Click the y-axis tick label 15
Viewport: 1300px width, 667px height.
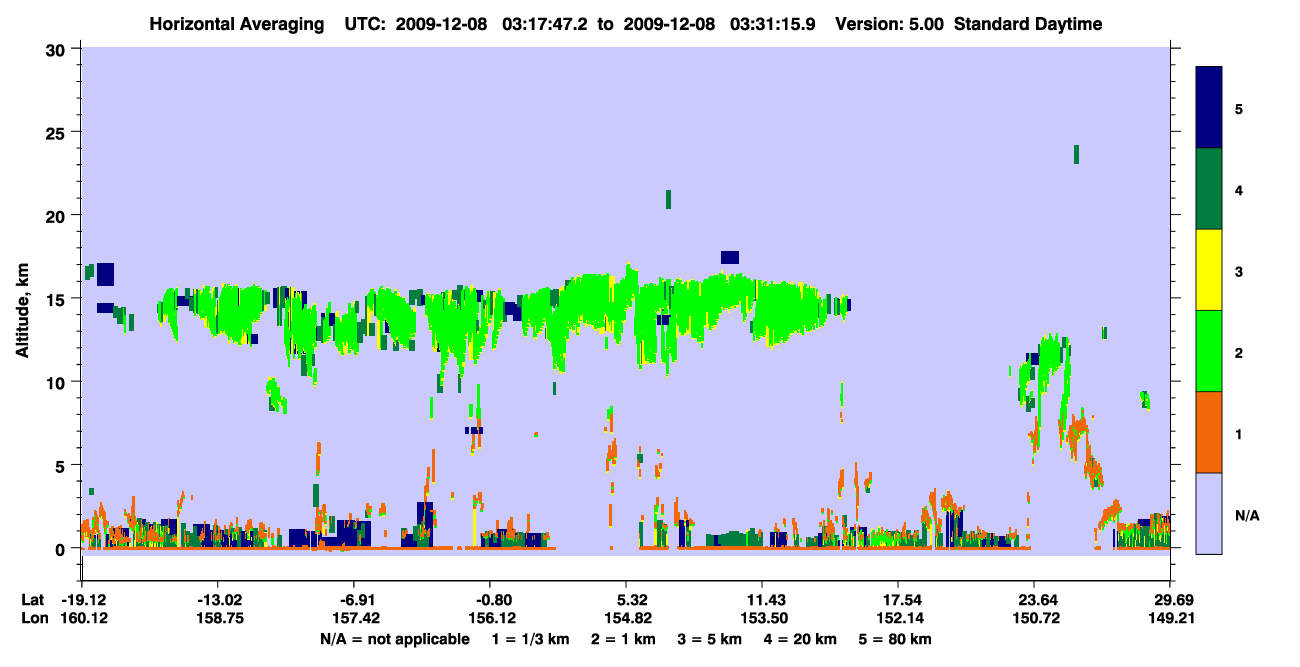[x=58, y=299]
